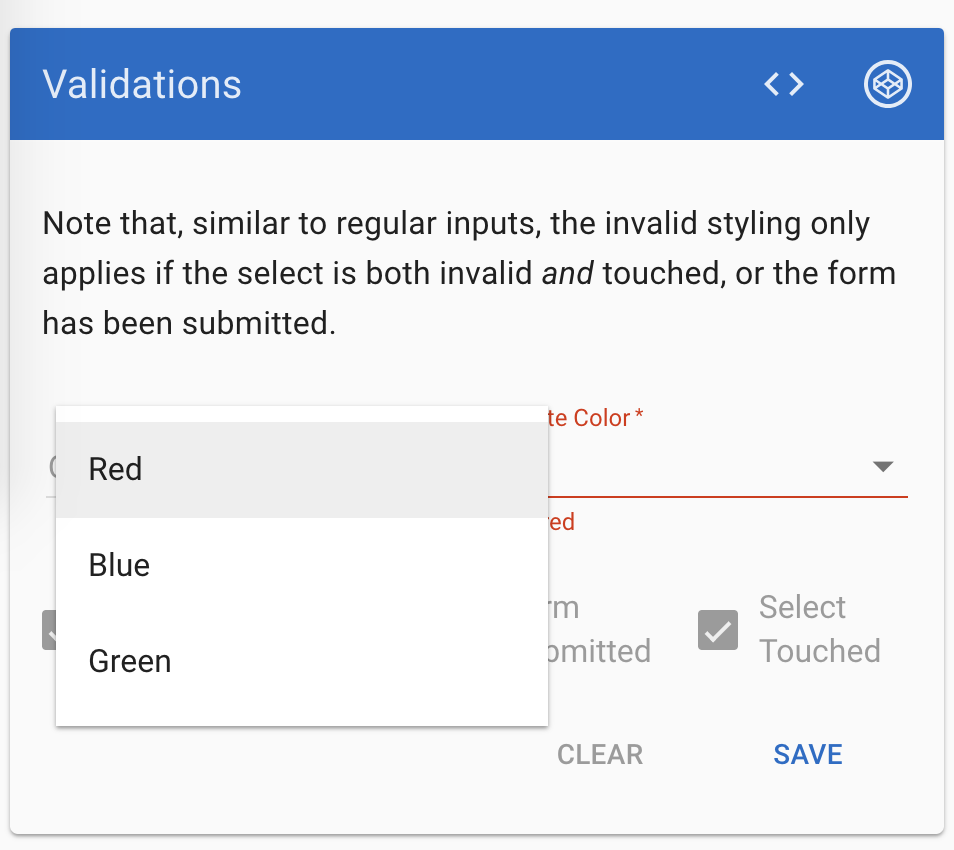This screenshot has width=954, height=850.
Task: Click the checkmark icon in Select Touched checkbox
Action: coord(716,629)
